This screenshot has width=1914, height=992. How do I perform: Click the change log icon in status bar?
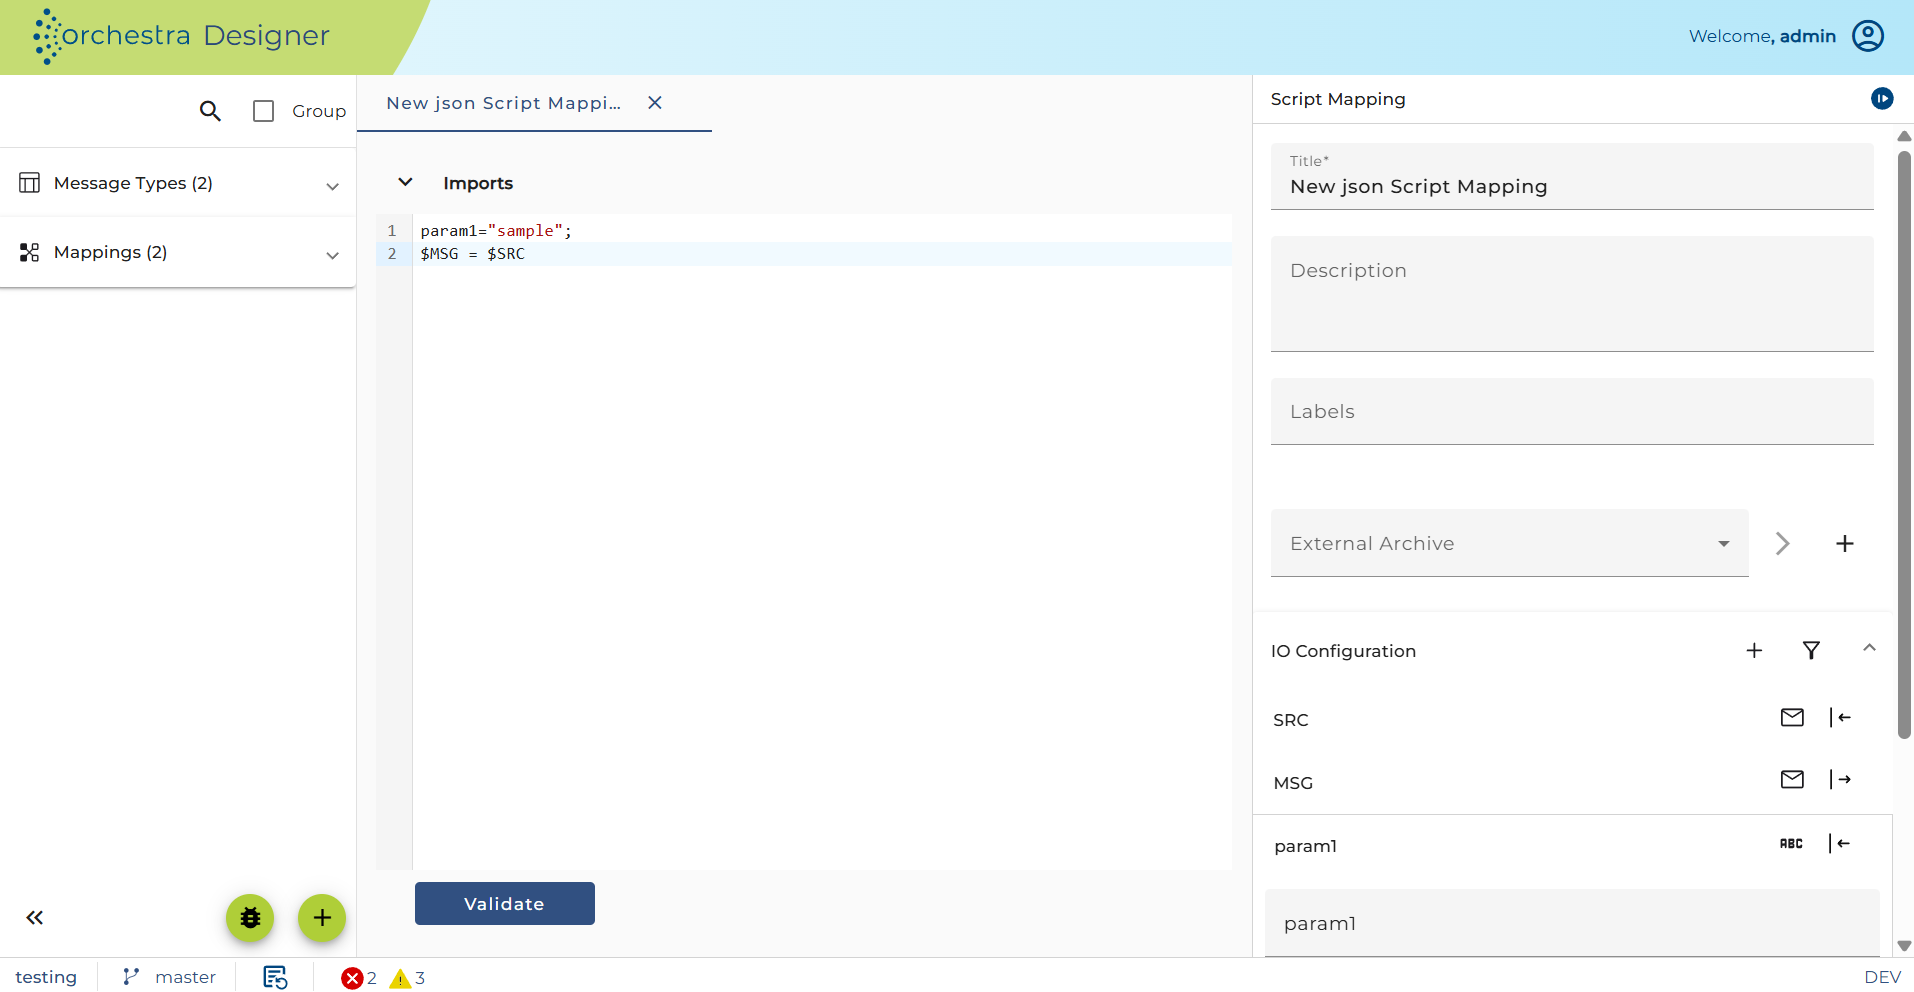click(275, 977)
